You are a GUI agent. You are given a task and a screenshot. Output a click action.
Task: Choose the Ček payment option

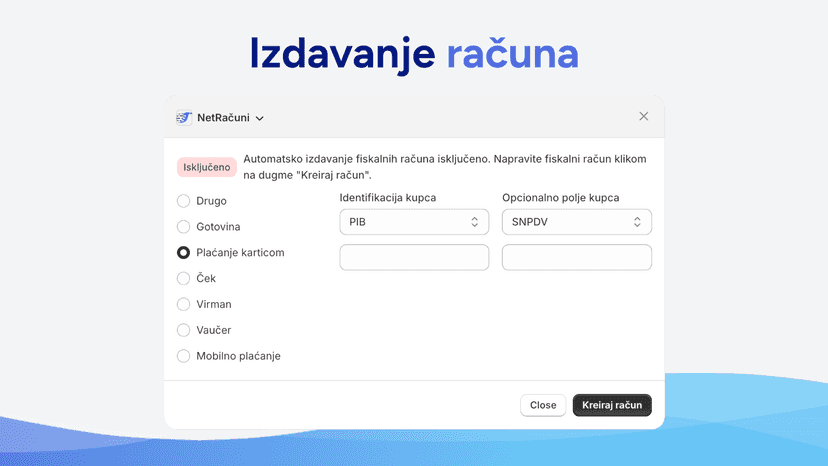point(183,278)
